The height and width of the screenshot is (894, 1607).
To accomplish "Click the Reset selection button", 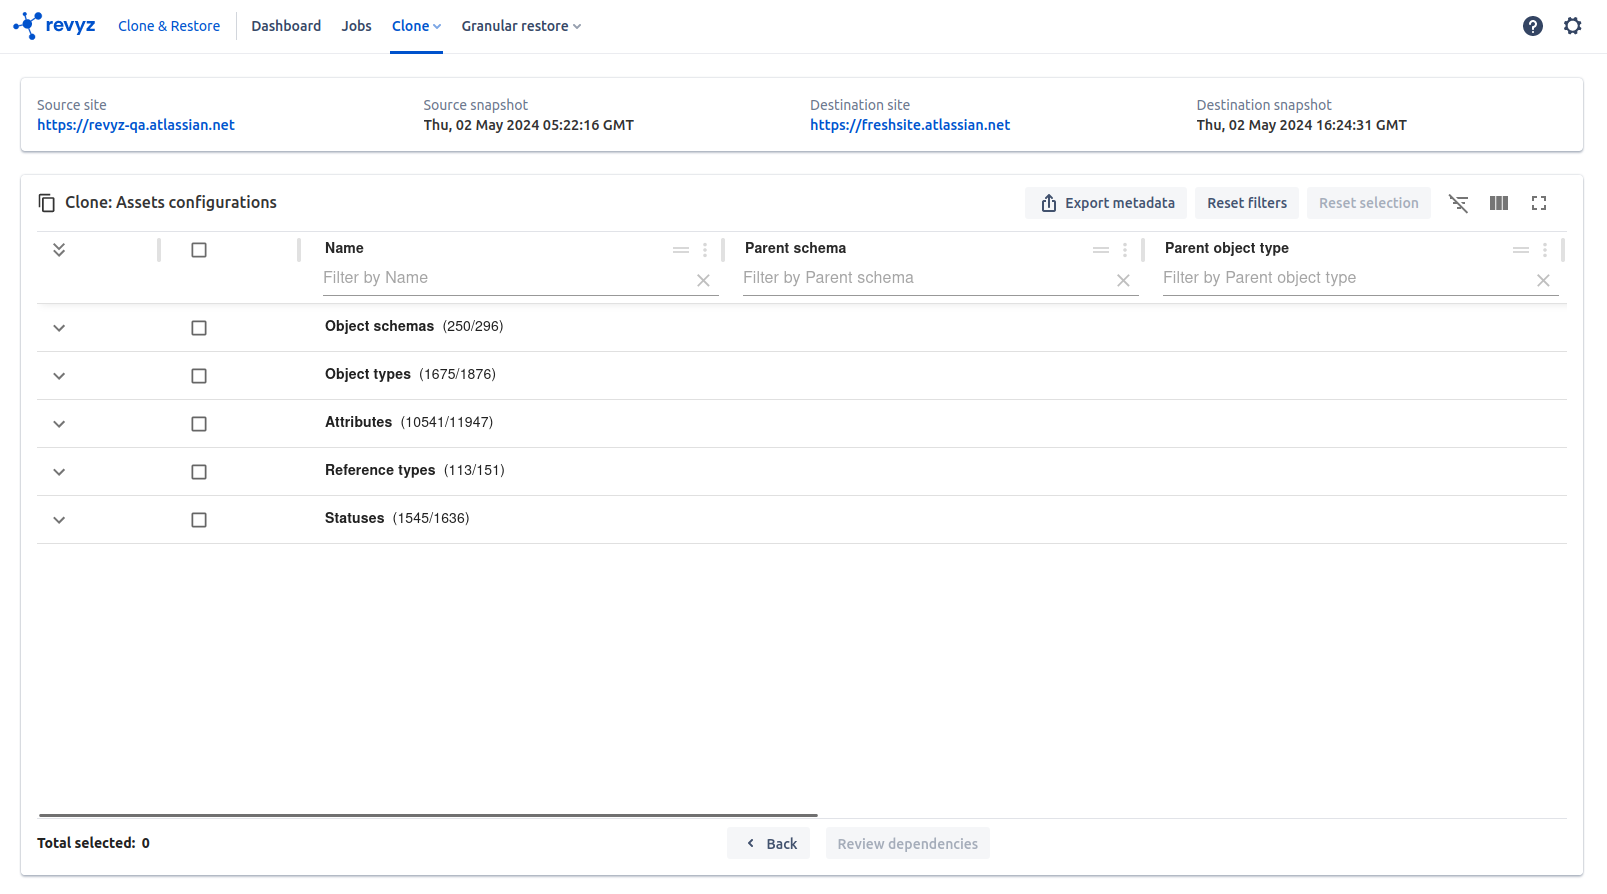I will click(1369, 203).
